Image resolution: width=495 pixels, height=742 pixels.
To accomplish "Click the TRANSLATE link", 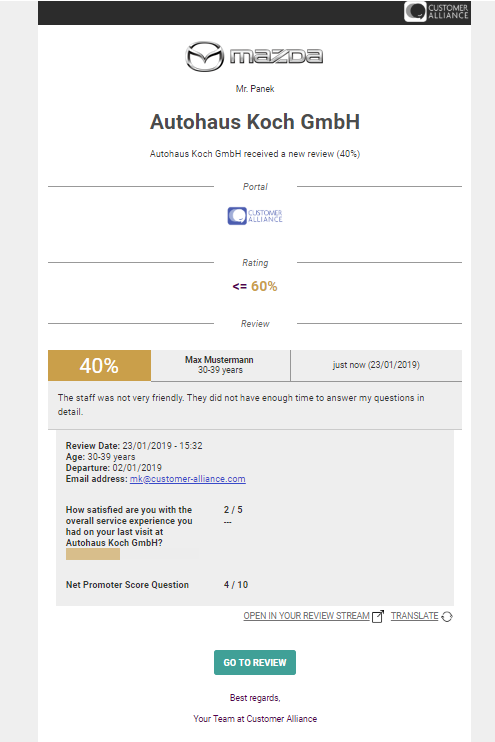I will [x=415, y=616].
